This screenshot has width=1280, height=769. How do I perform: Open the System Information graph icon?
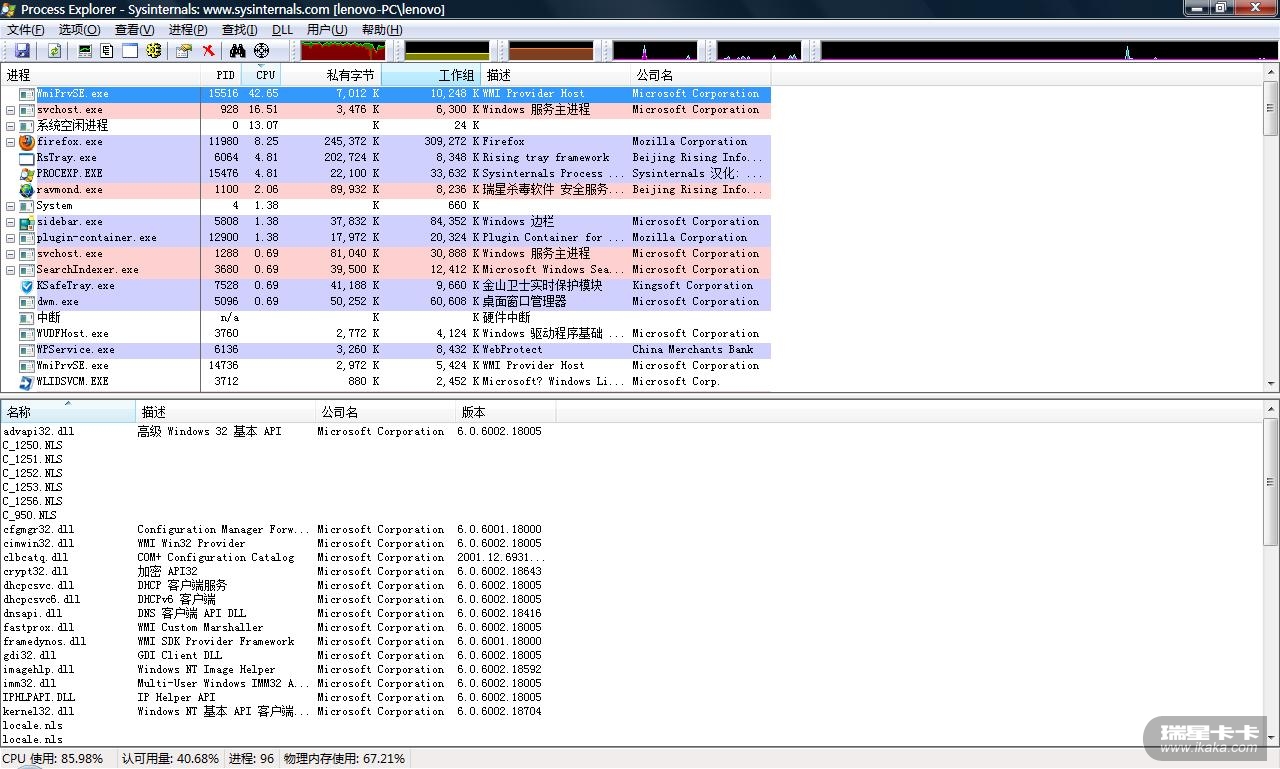coord(85,51)
